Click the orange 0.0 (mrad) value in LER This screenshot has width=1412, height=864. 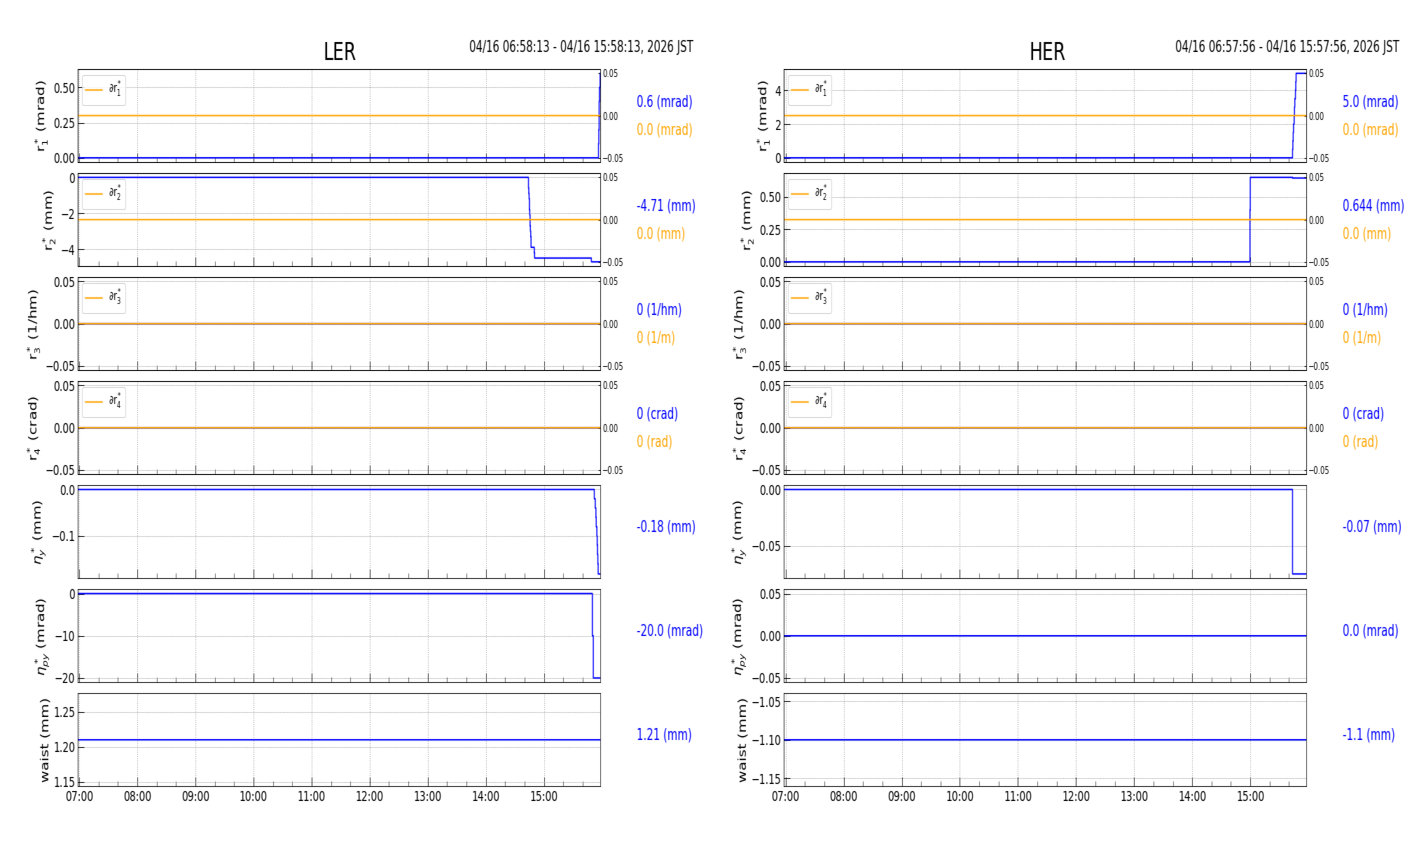[664, 129]
